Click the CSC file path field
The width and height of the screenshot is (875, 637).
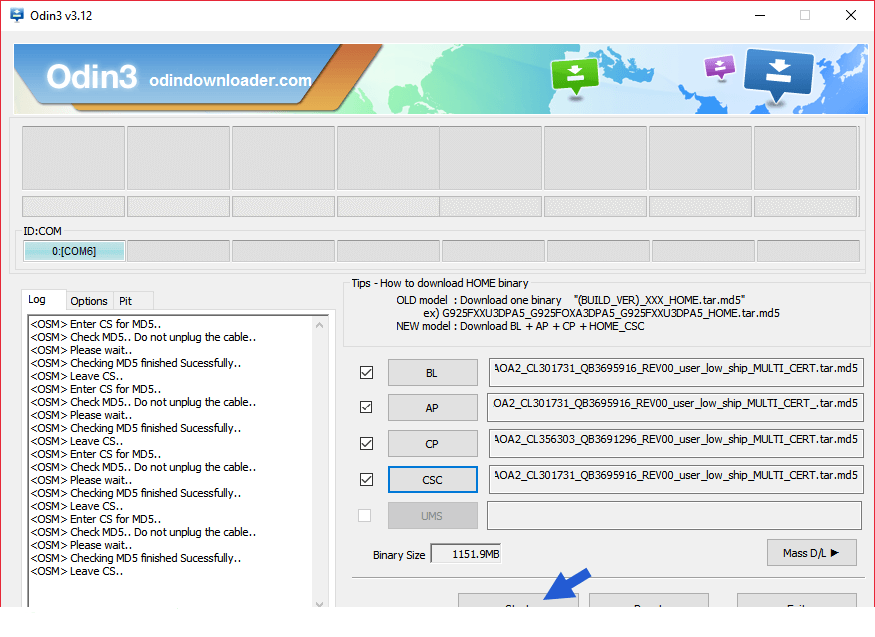pyautogui.click(x=676, y=479)
